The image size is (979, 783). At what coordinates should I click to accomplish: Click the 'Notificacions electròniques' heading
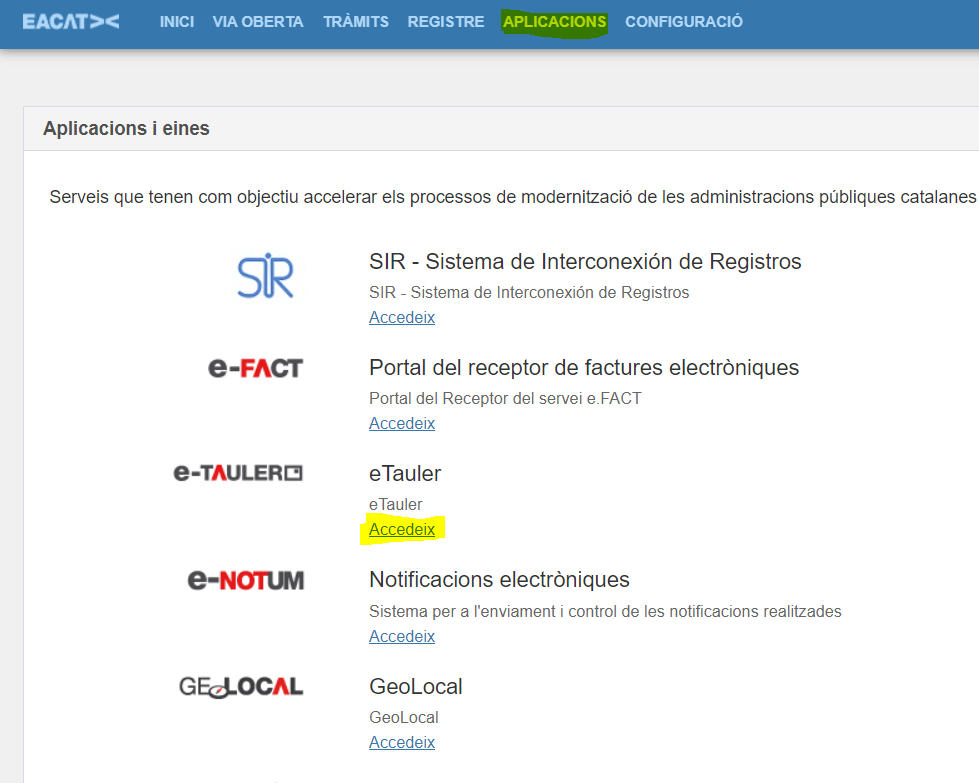(499, 580)
